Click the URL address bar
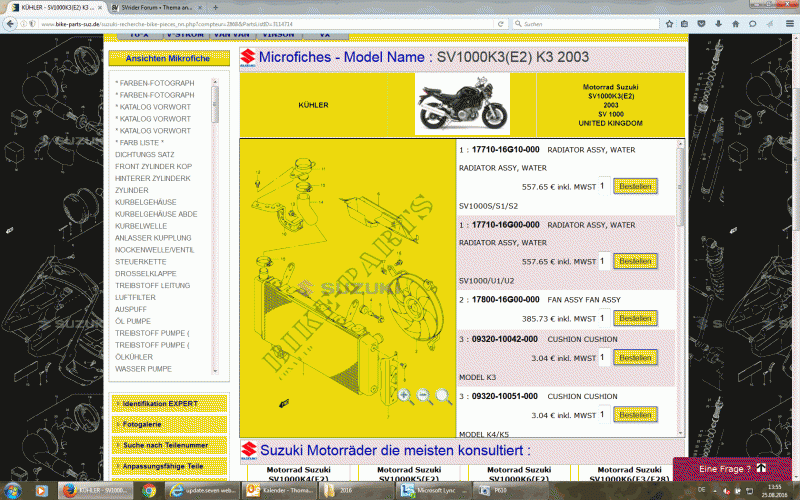Screen dimensions: 800x500 tap(265, 24)
